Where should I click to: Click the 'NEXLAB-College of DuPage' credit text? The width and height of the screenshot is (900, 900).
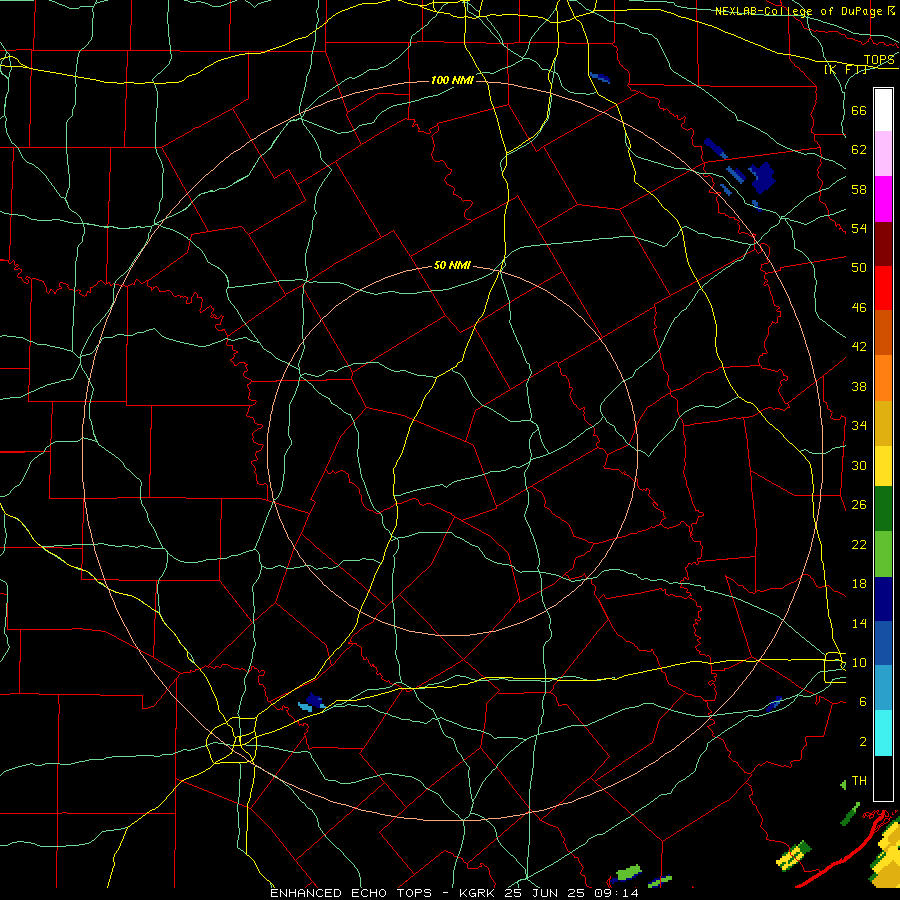799,11
